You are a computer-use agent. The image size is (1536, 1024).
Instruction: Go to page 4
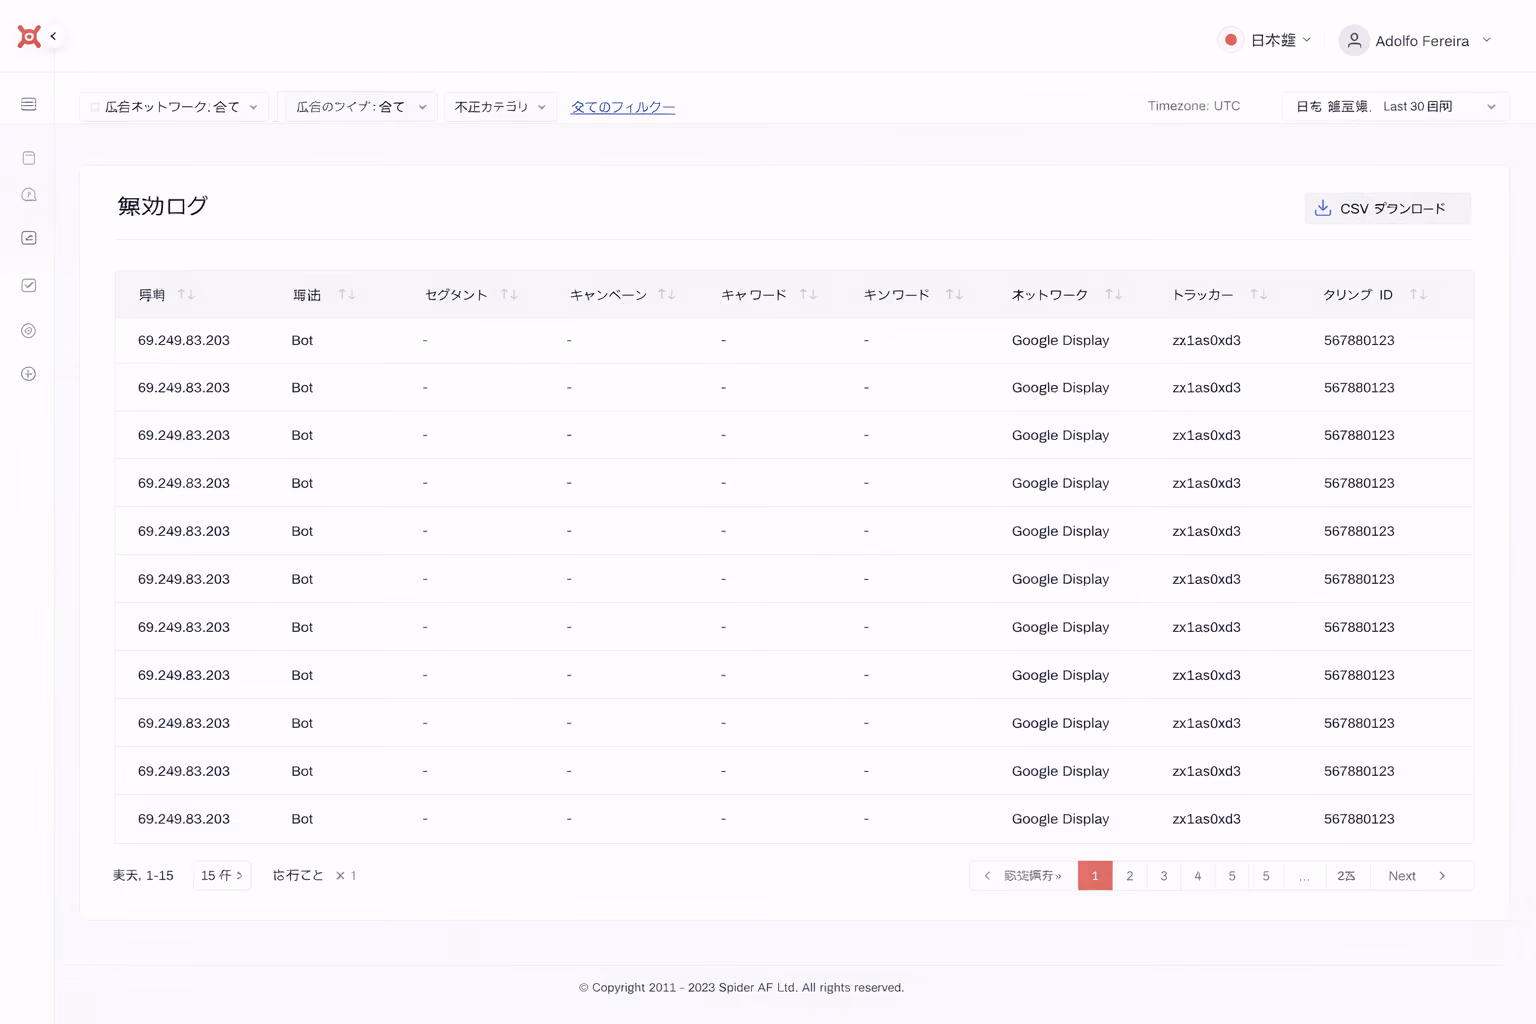(x=1197, y=875)
